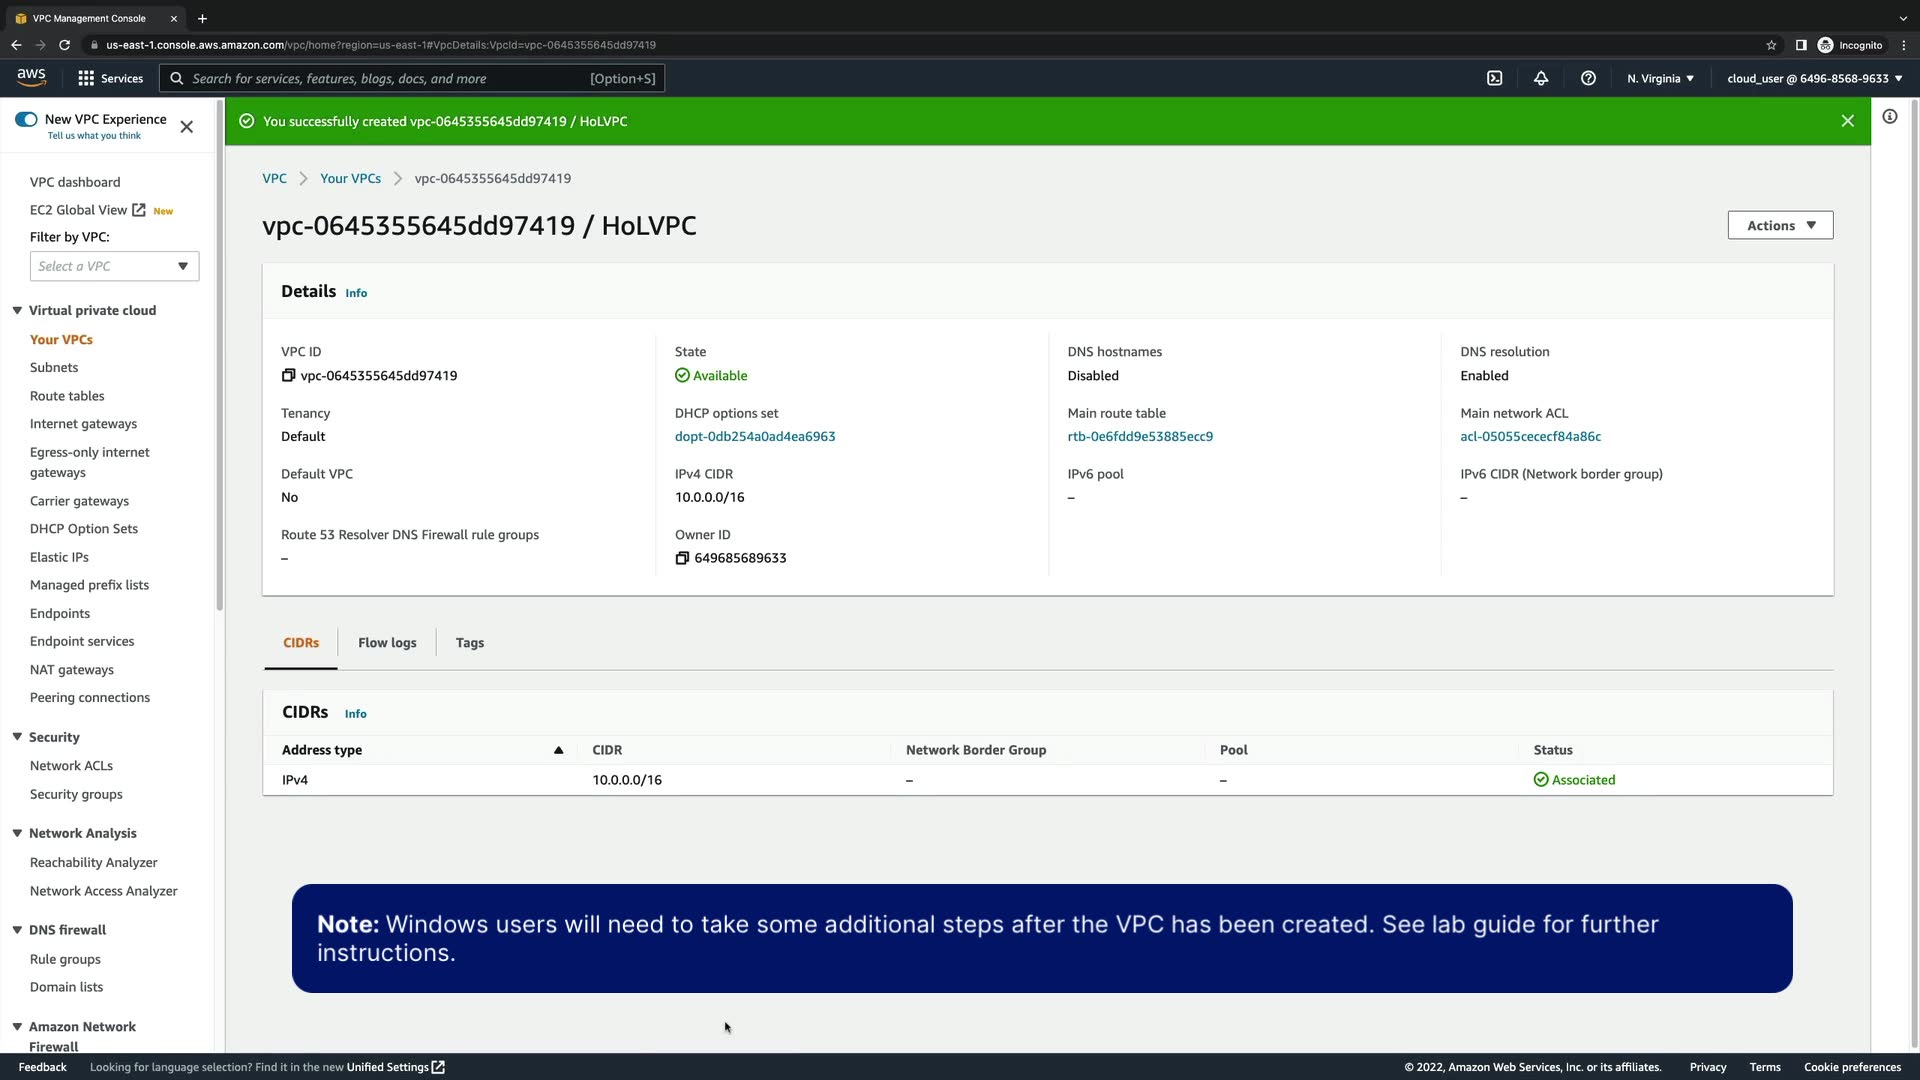Open the info panel icon at right edge
This screenshot has width=1920, height=1080.
point(1890,117)
